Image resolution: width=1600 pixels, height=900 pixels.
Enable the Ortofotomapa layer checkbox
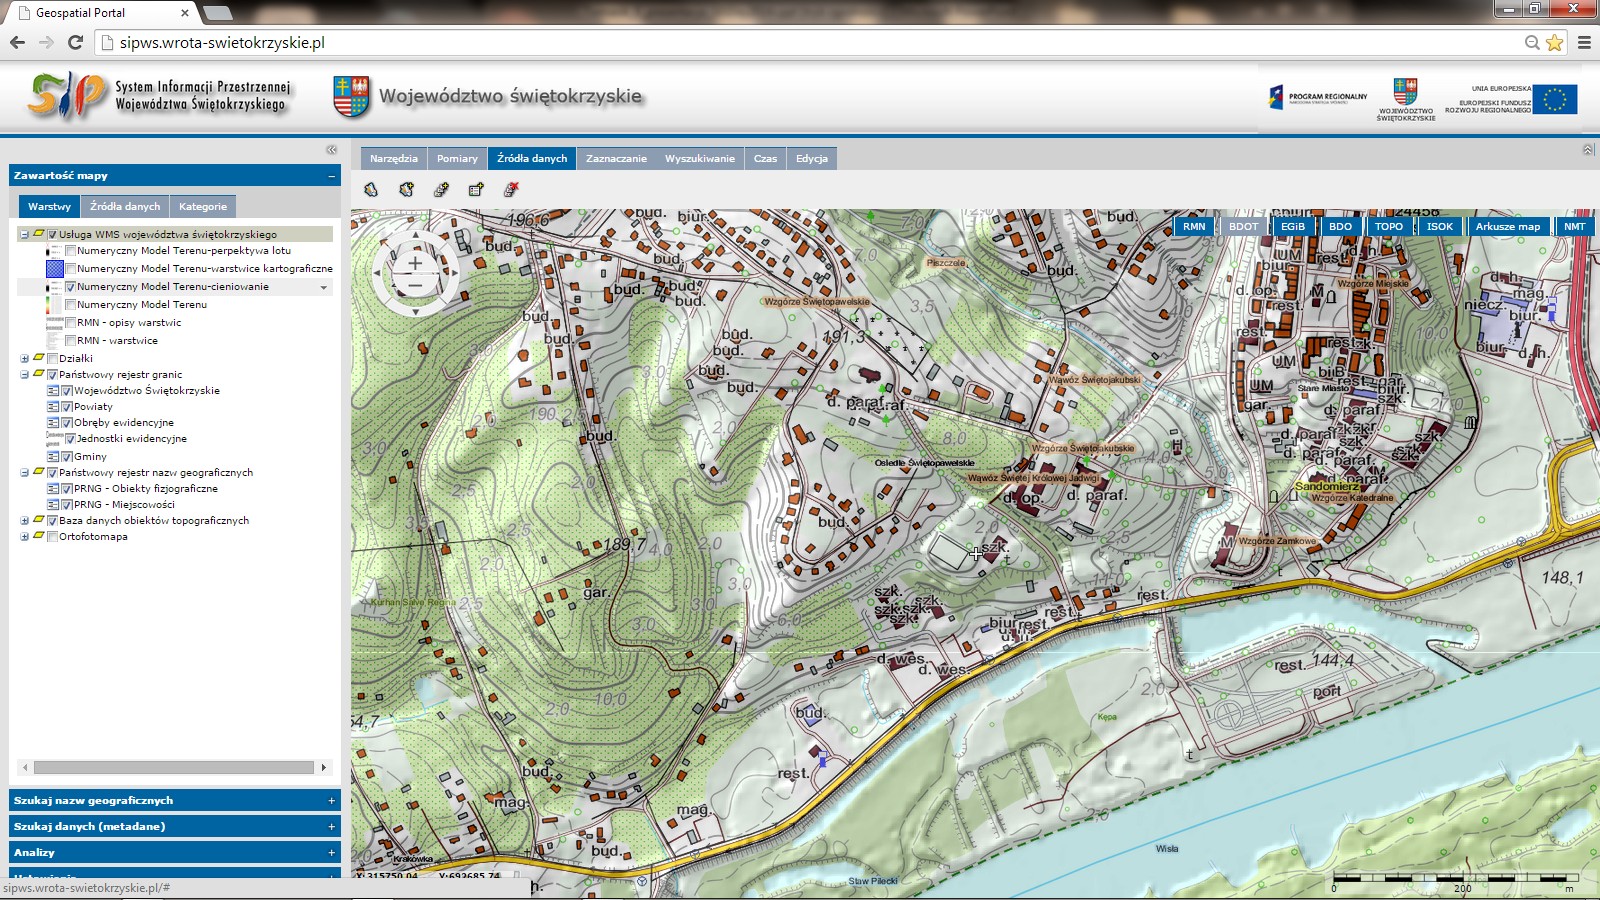53,537
